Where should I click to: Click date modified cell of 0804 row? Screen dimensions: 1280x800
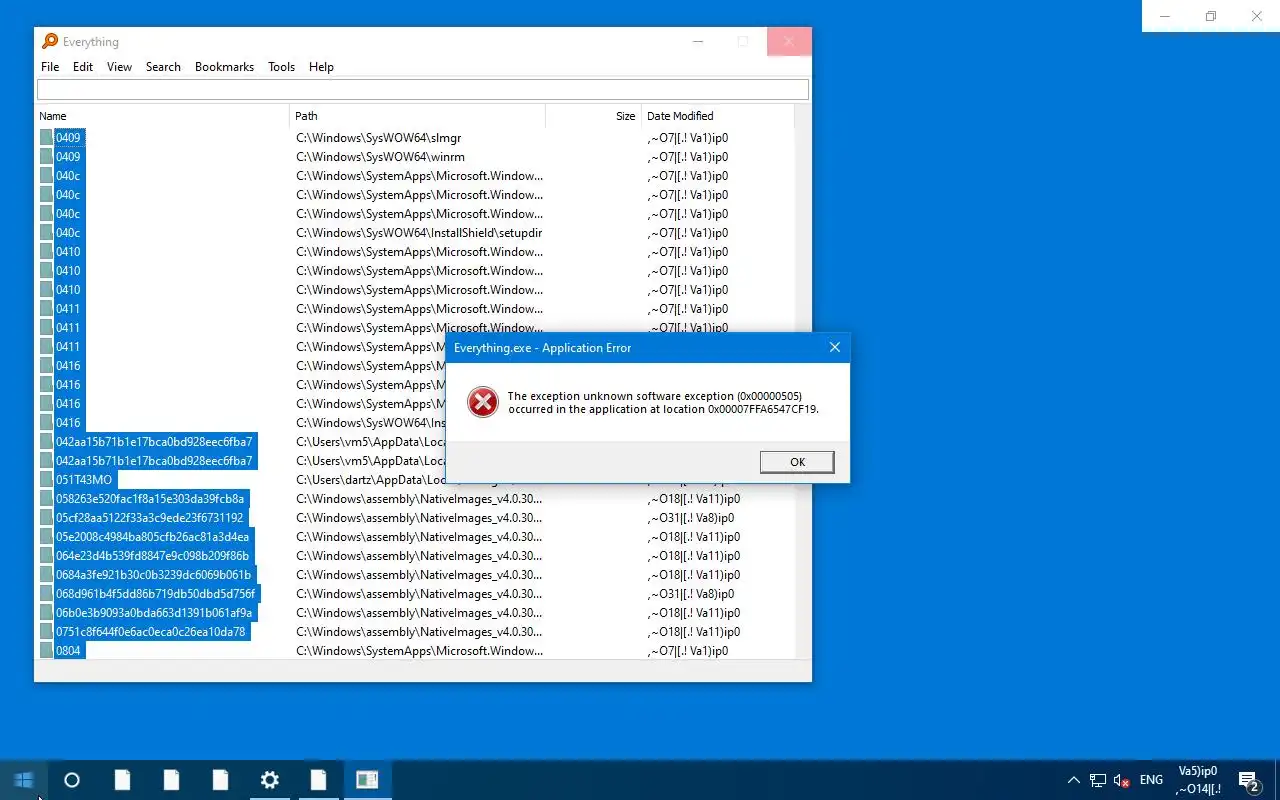pyautogui.click(x=688, y=651)
